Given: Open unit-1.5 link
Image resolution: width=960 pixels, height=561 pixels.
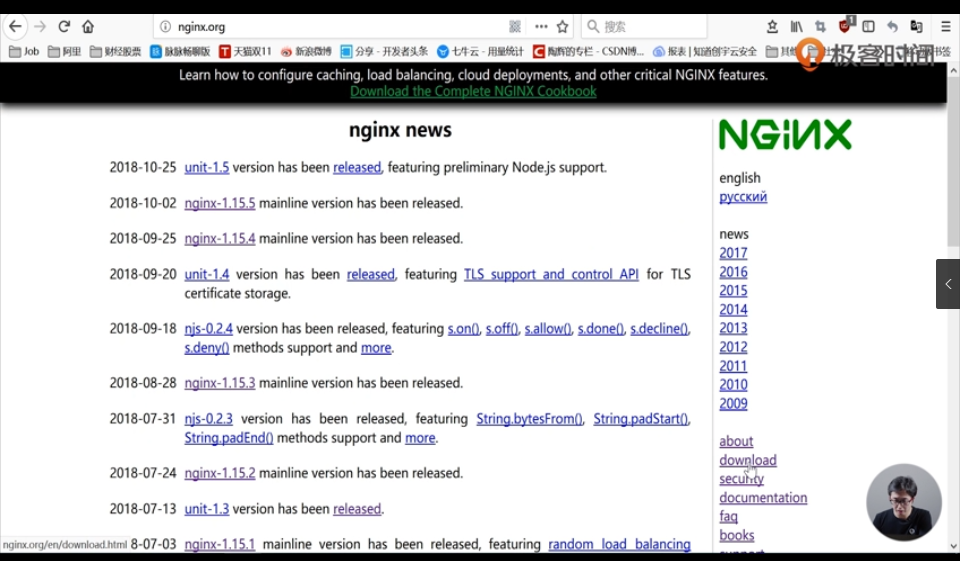Looking at the screenshot, I should tap(207, 167).
